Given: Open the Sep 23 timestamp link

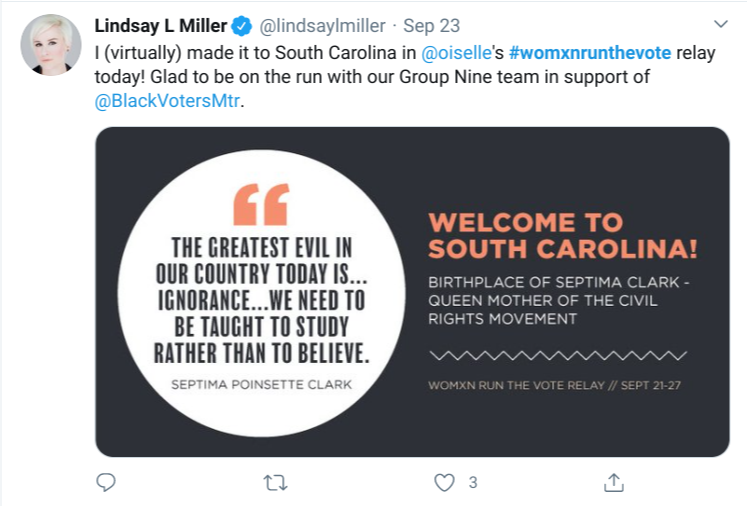Looking at the screenshot, I should click(431, 26).
